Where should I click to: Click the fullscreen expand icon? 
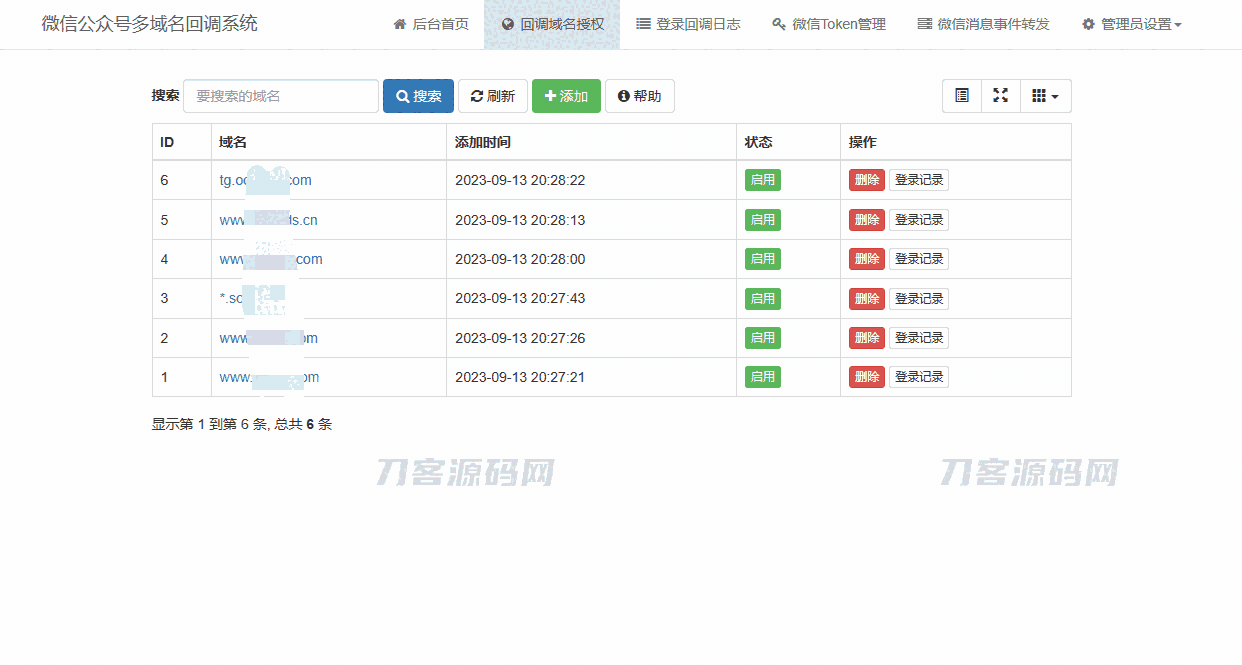[x=1000, y=96]
